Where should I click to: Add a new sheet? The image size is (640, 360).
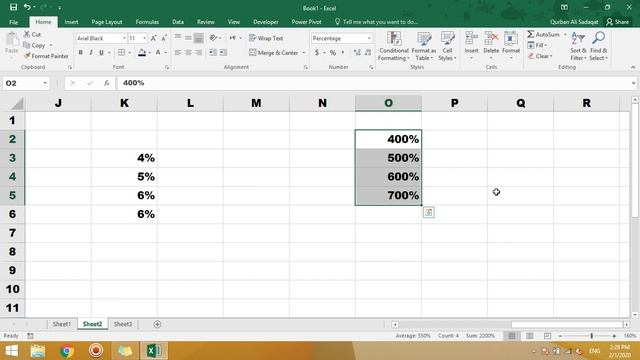(157, 324)
